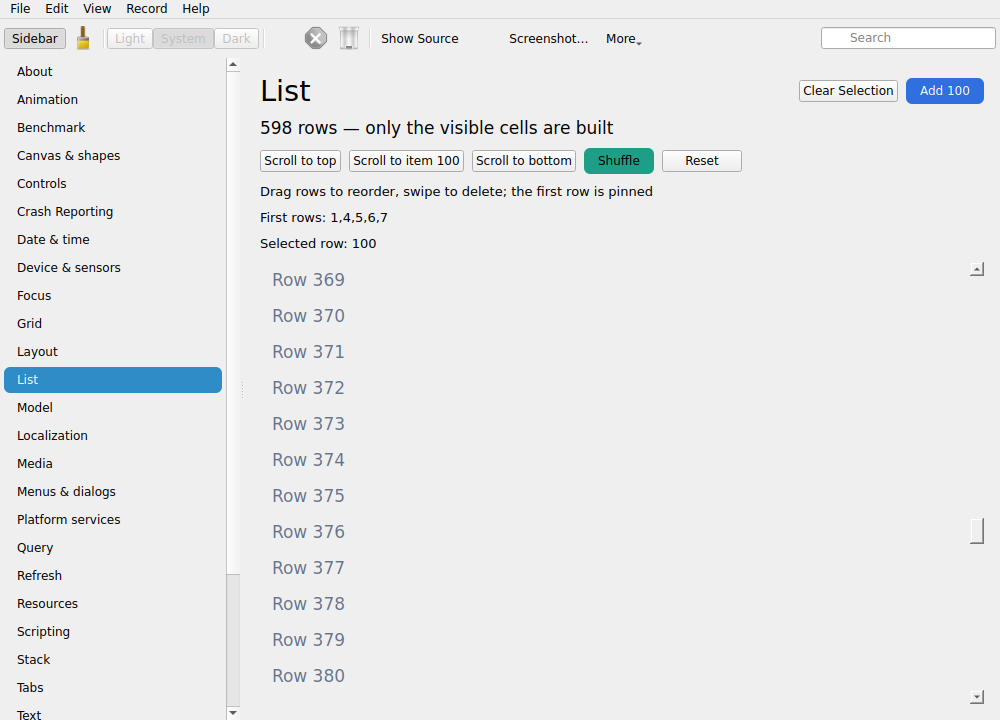
Task: Open the Help menu
Action: [x=196, y=9]
